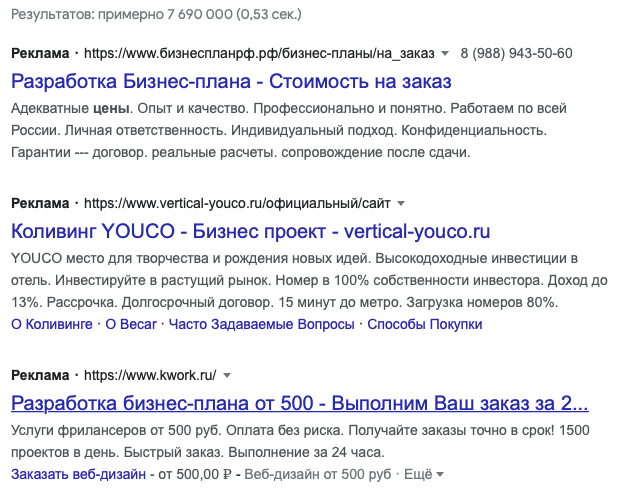Click phone number 8 (988) 943-50-60
The image size is (622, 493).
coord(516,53)
